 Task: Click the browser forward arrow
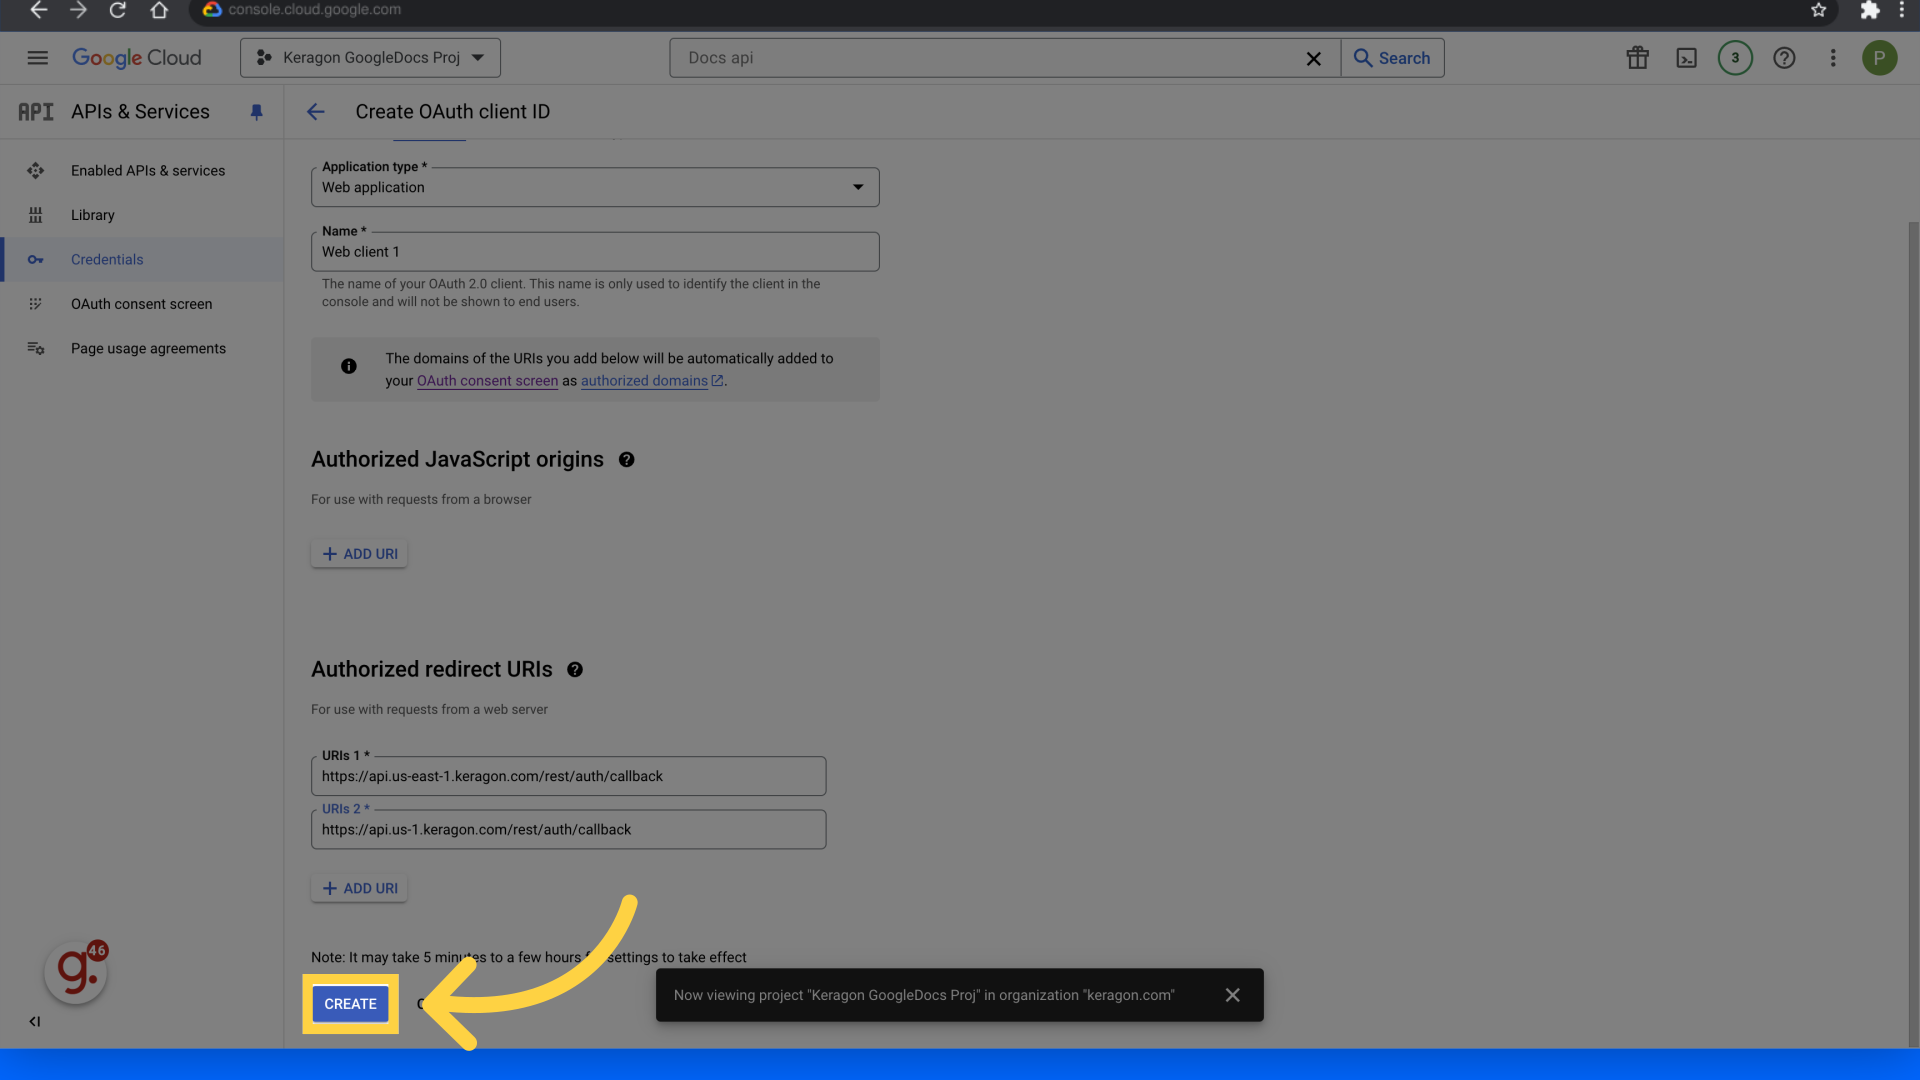[78, 10]
